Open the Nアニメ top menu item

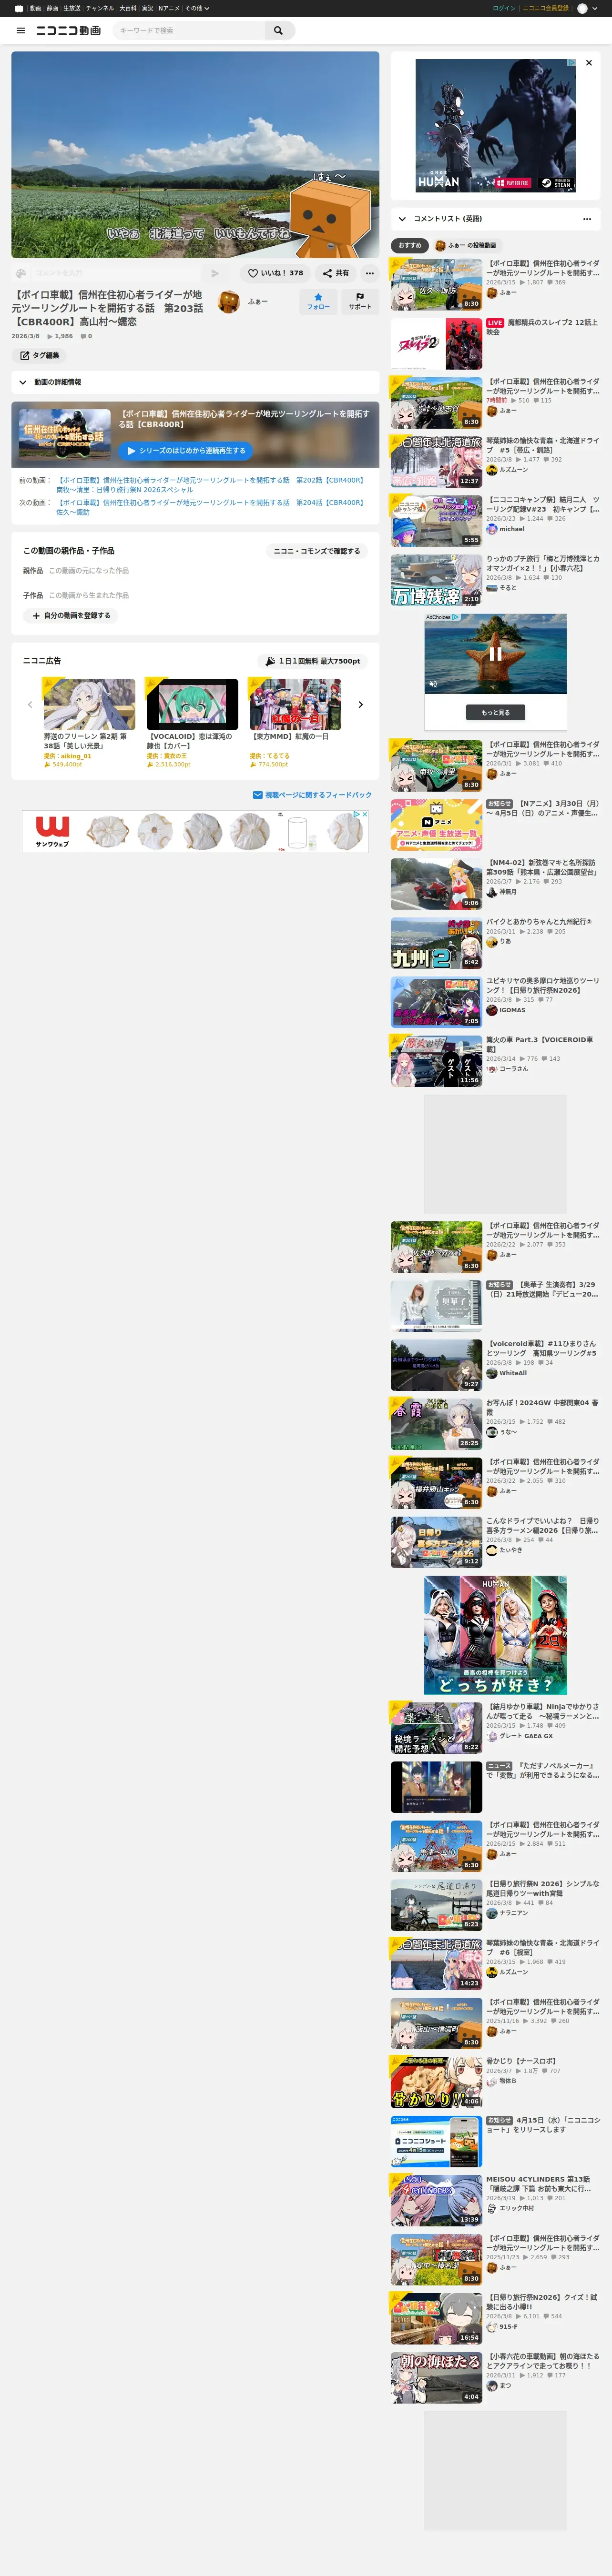169,8
